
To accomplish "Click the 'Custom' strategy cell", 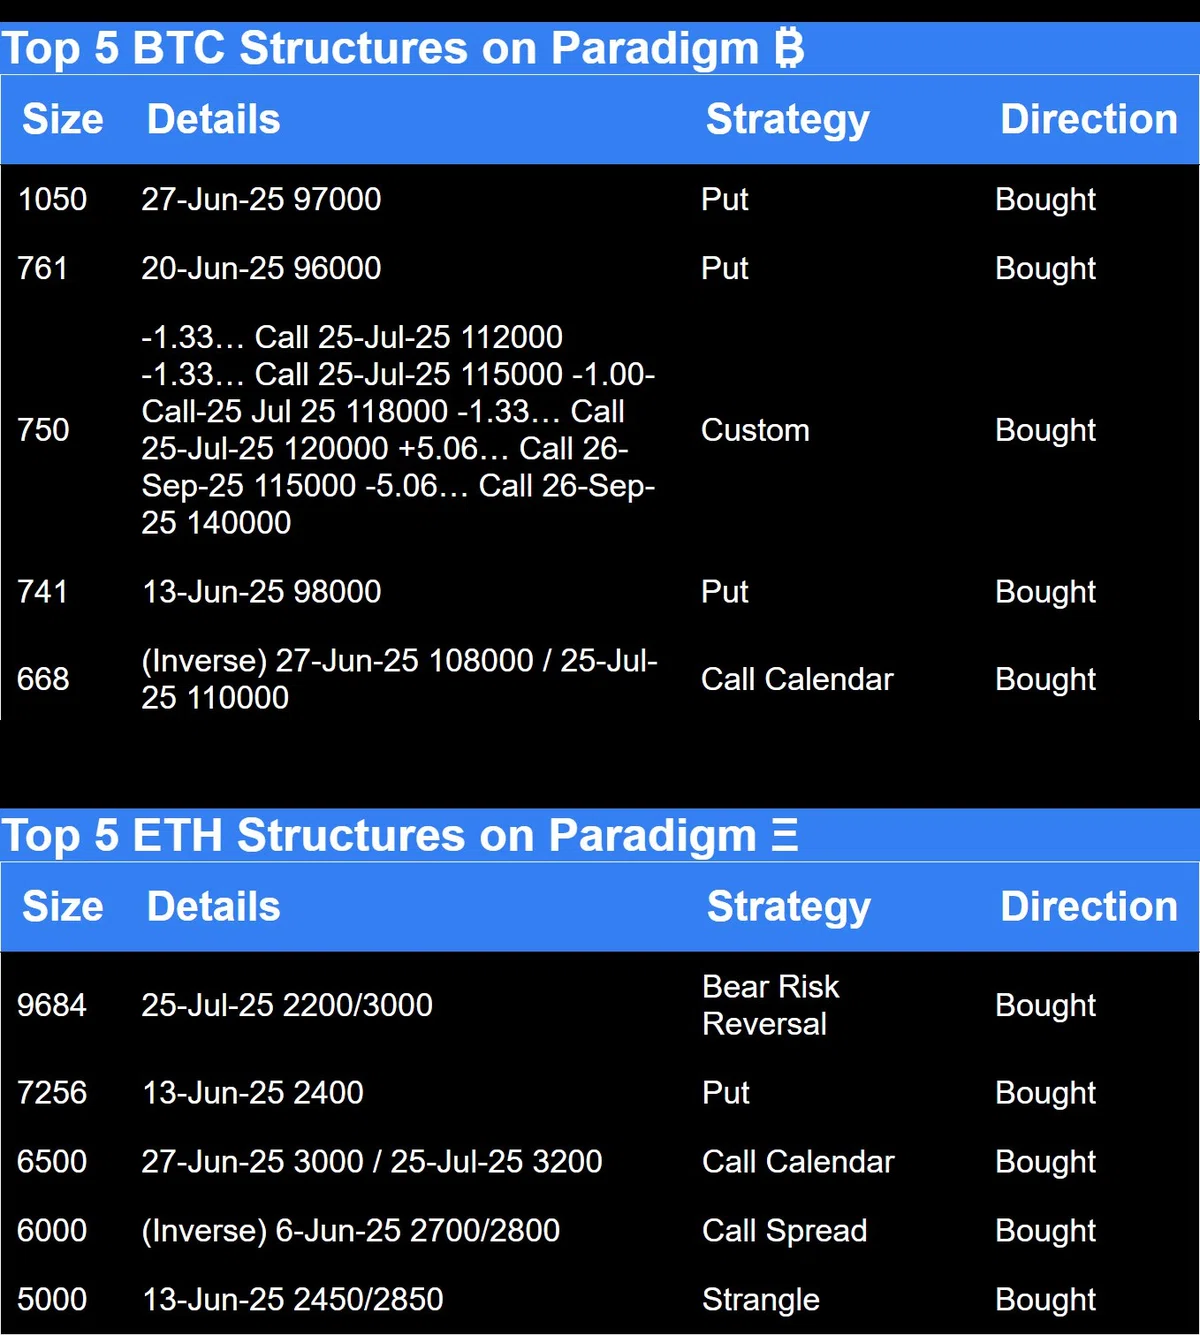I will click(755, 430).
